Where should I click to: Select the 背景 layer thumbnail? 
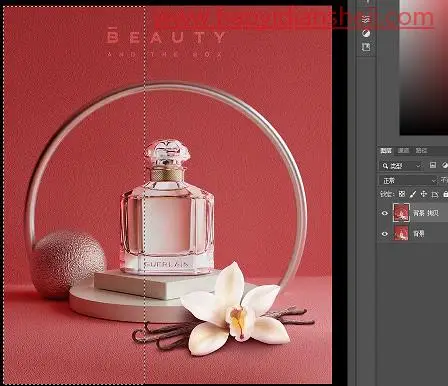tap(401, 233)
